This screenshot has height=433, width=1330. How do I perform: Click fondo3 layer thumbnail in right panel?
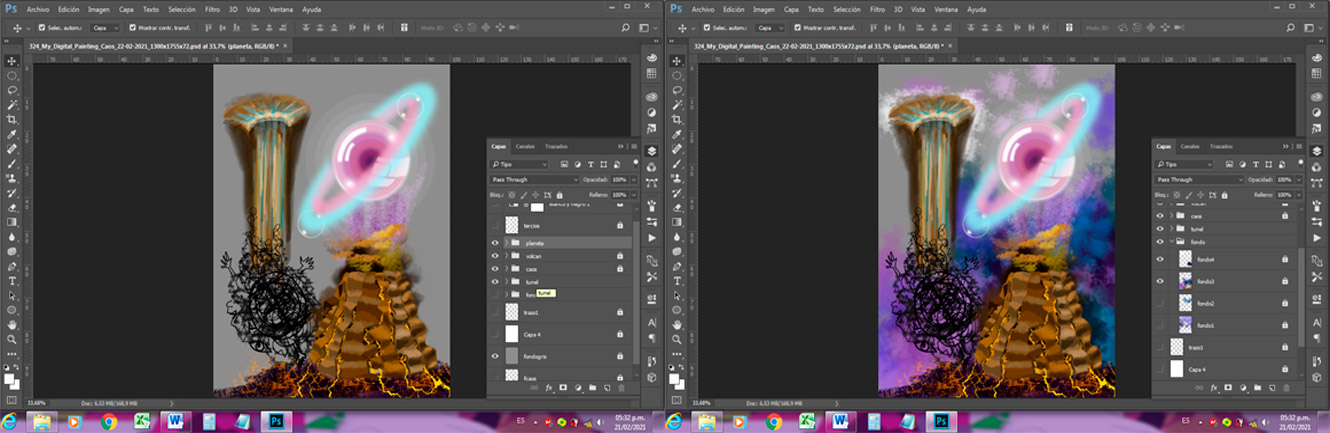pos(1185,281)
